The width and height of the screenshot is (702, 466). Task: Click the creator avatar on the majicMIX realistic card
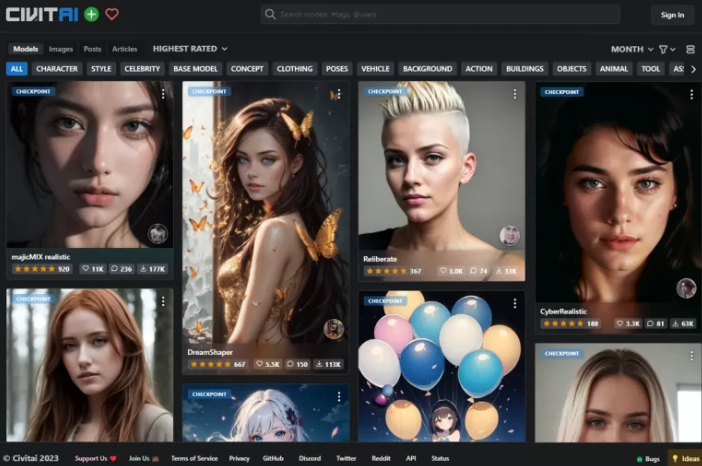[x=157, y=234]
